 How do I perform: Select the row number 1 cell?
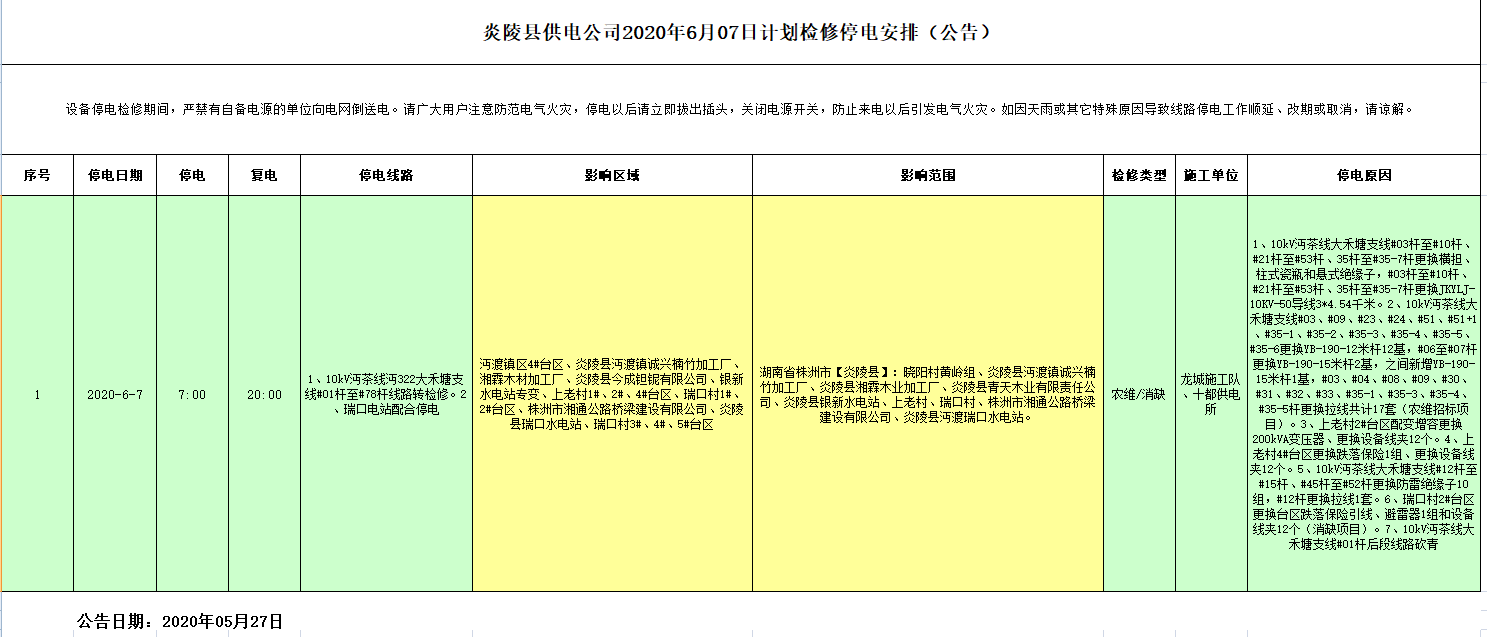pos(37,395)
